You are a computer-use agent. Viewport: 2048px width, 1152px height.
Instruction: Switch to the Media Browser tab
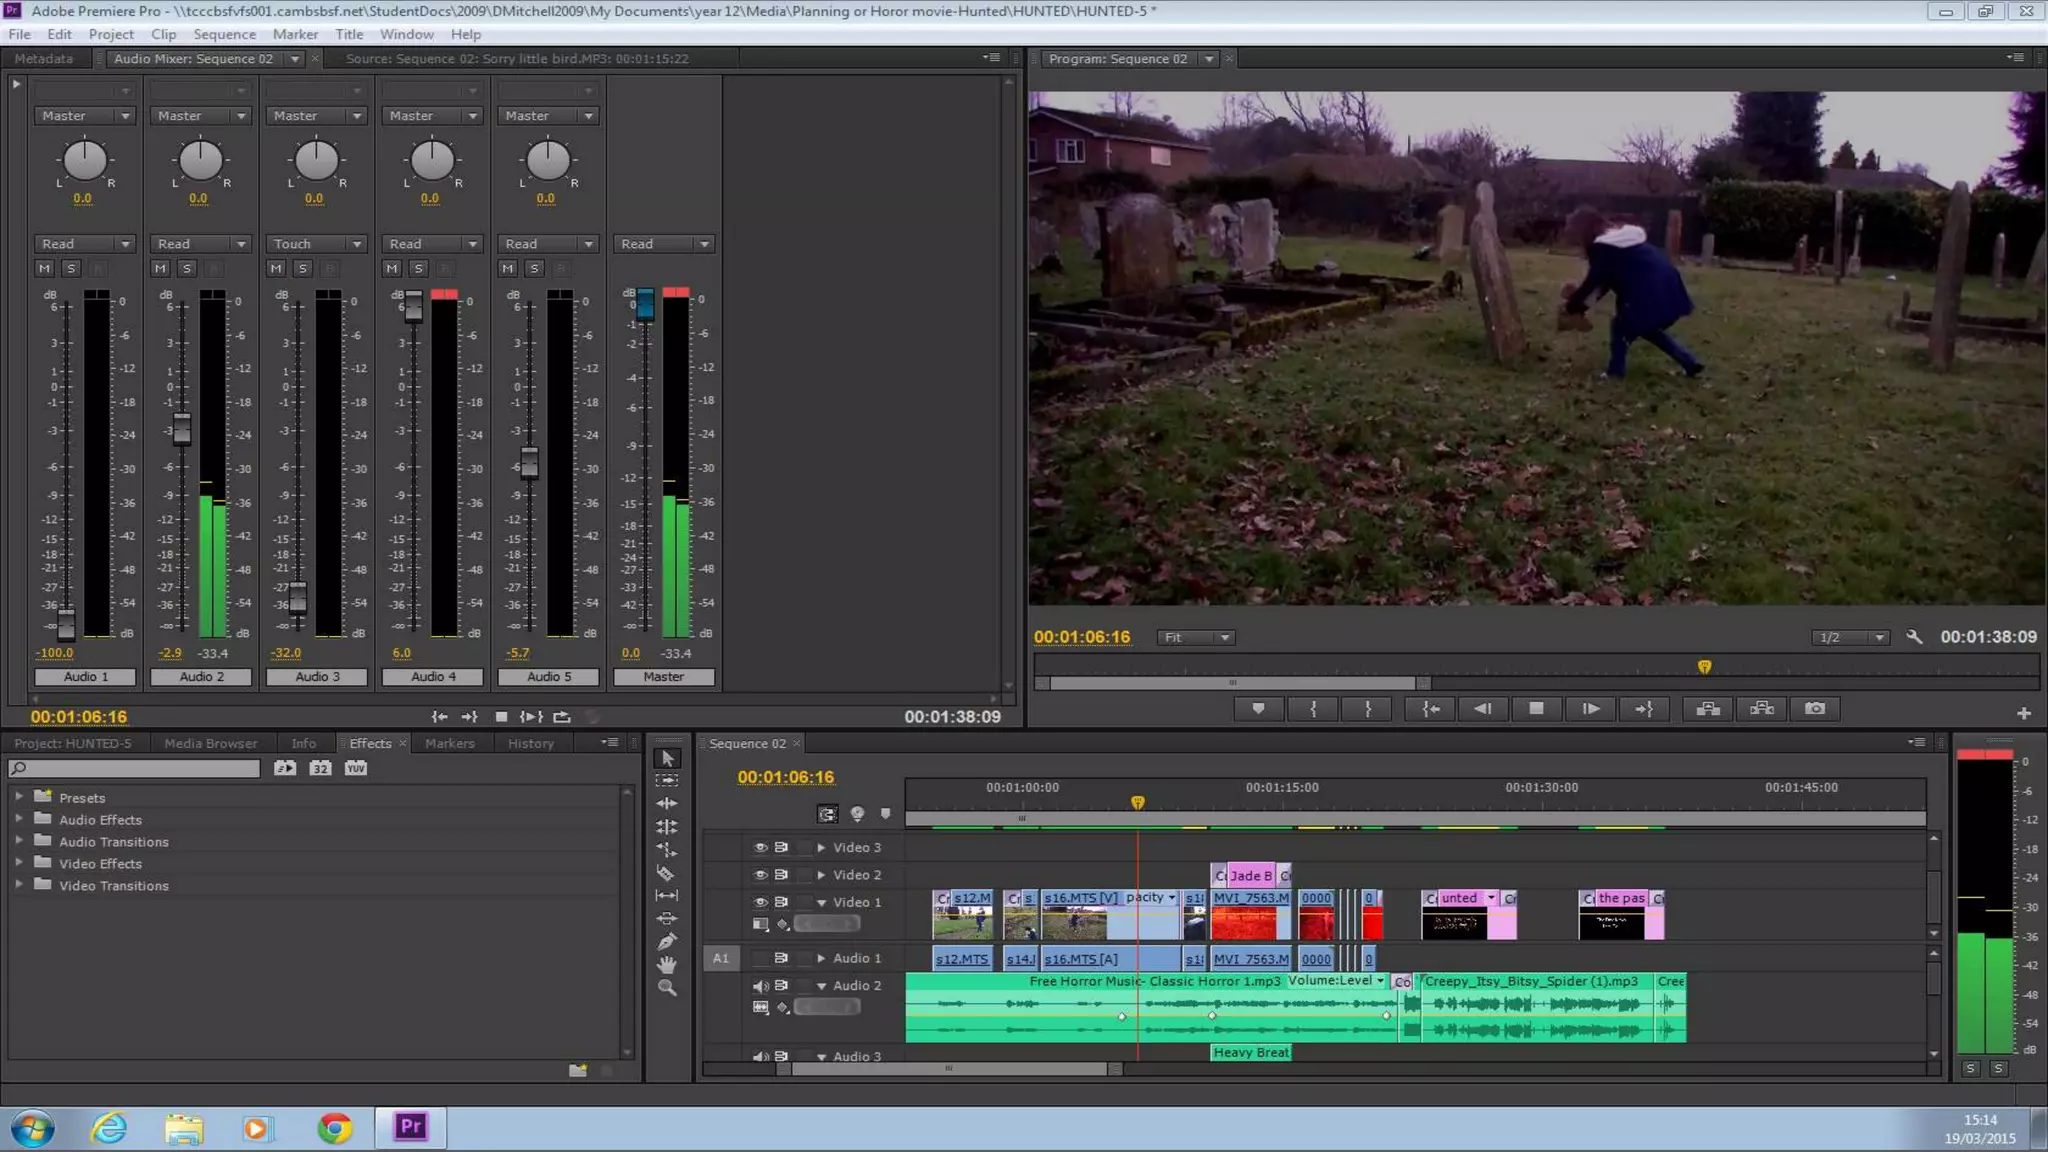pos(210,743)
